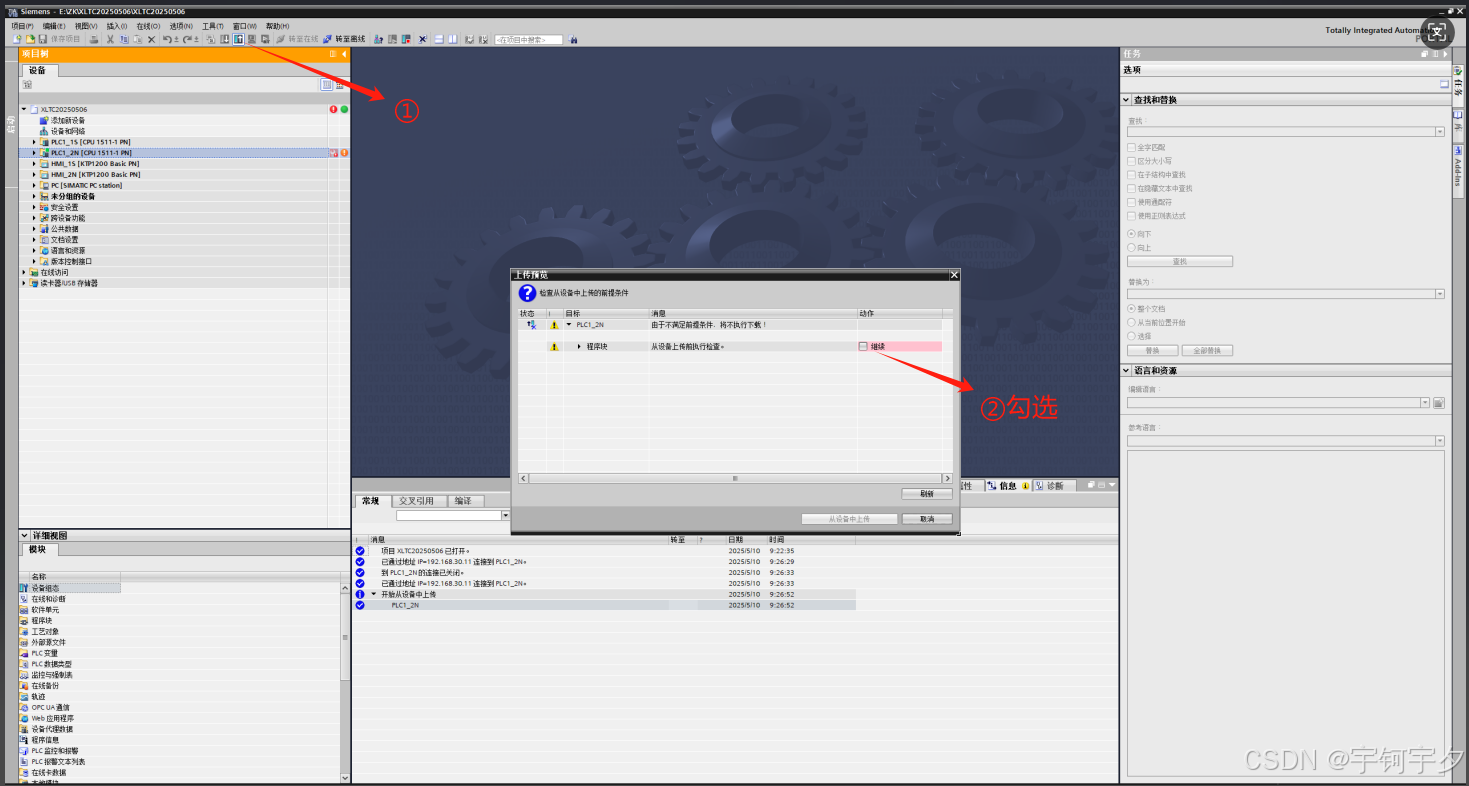Select the 向上 search direction radio

(1131, 247)
